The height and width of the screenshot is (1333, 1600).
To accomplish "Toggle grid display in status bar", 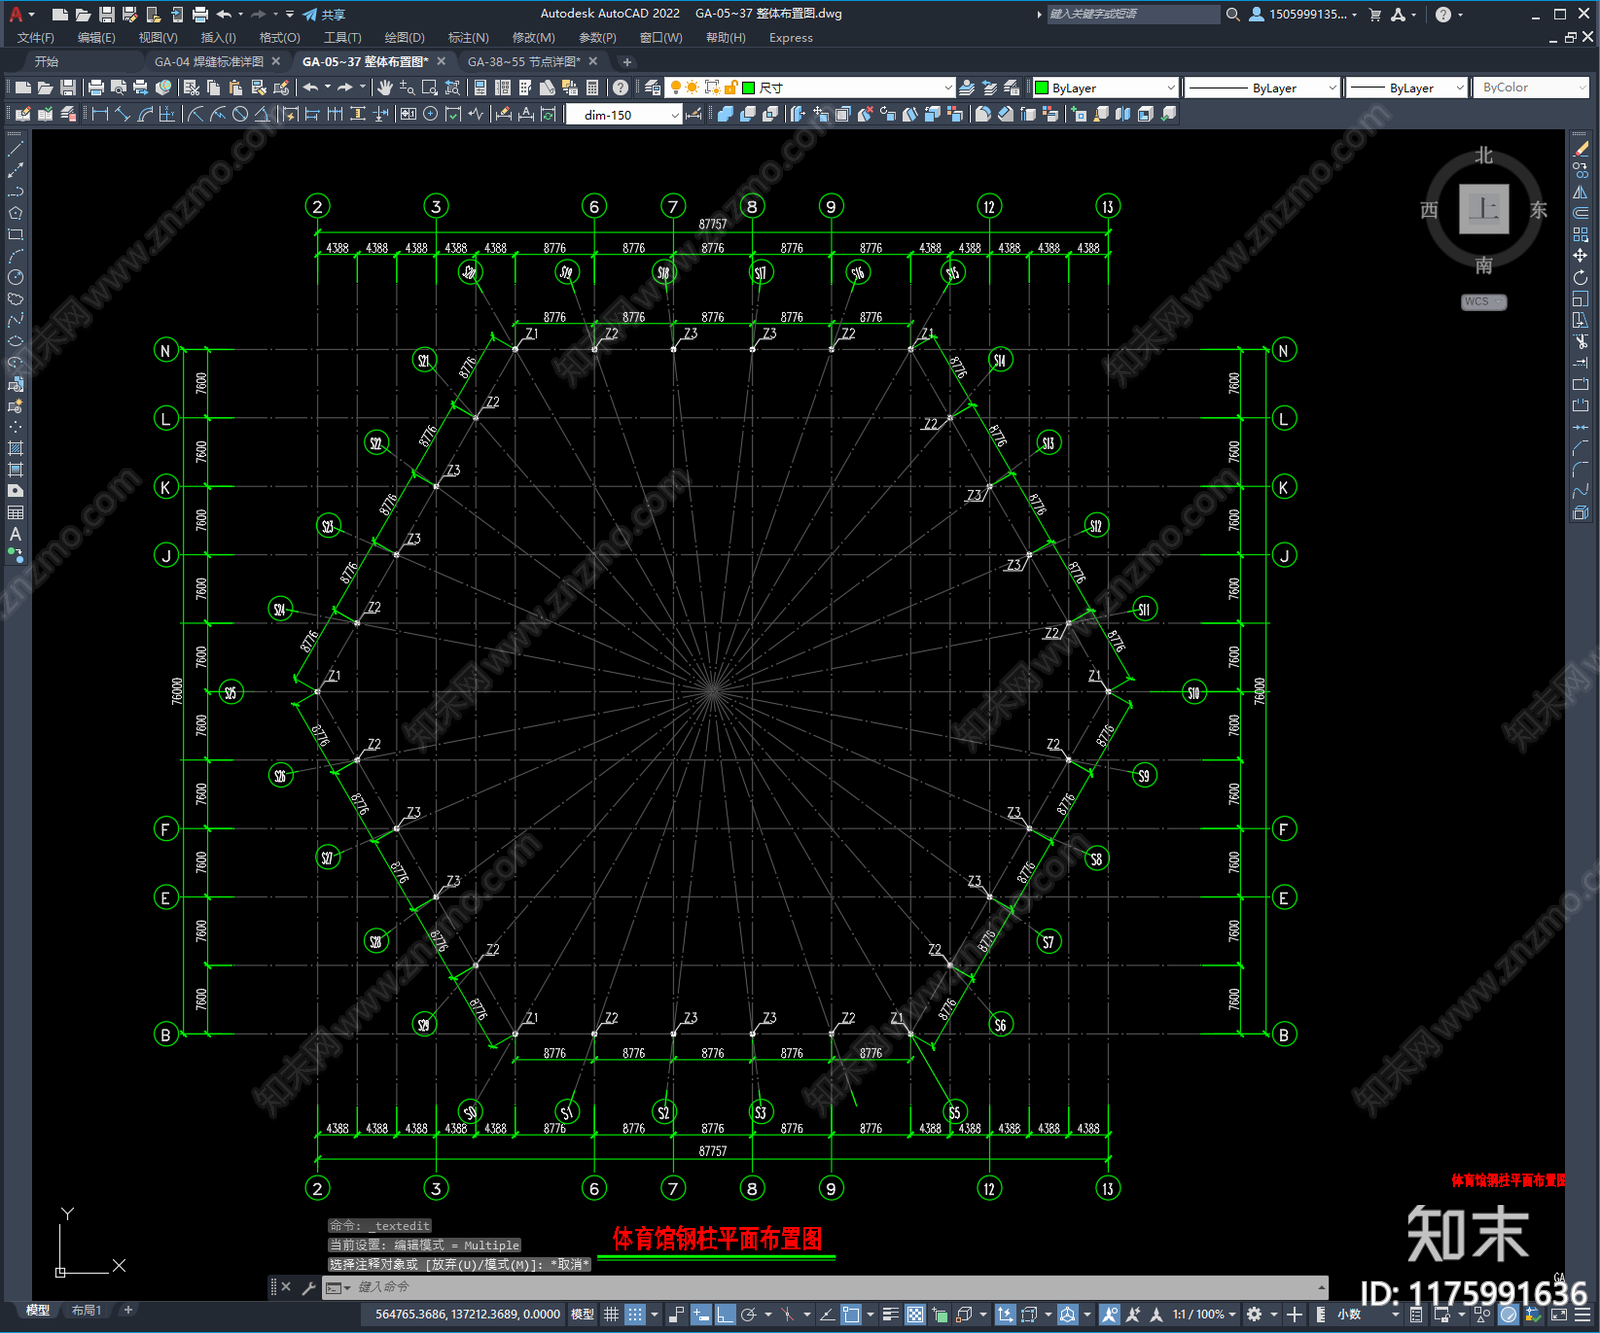I will pyautogui.click(x=611, y=1314).
